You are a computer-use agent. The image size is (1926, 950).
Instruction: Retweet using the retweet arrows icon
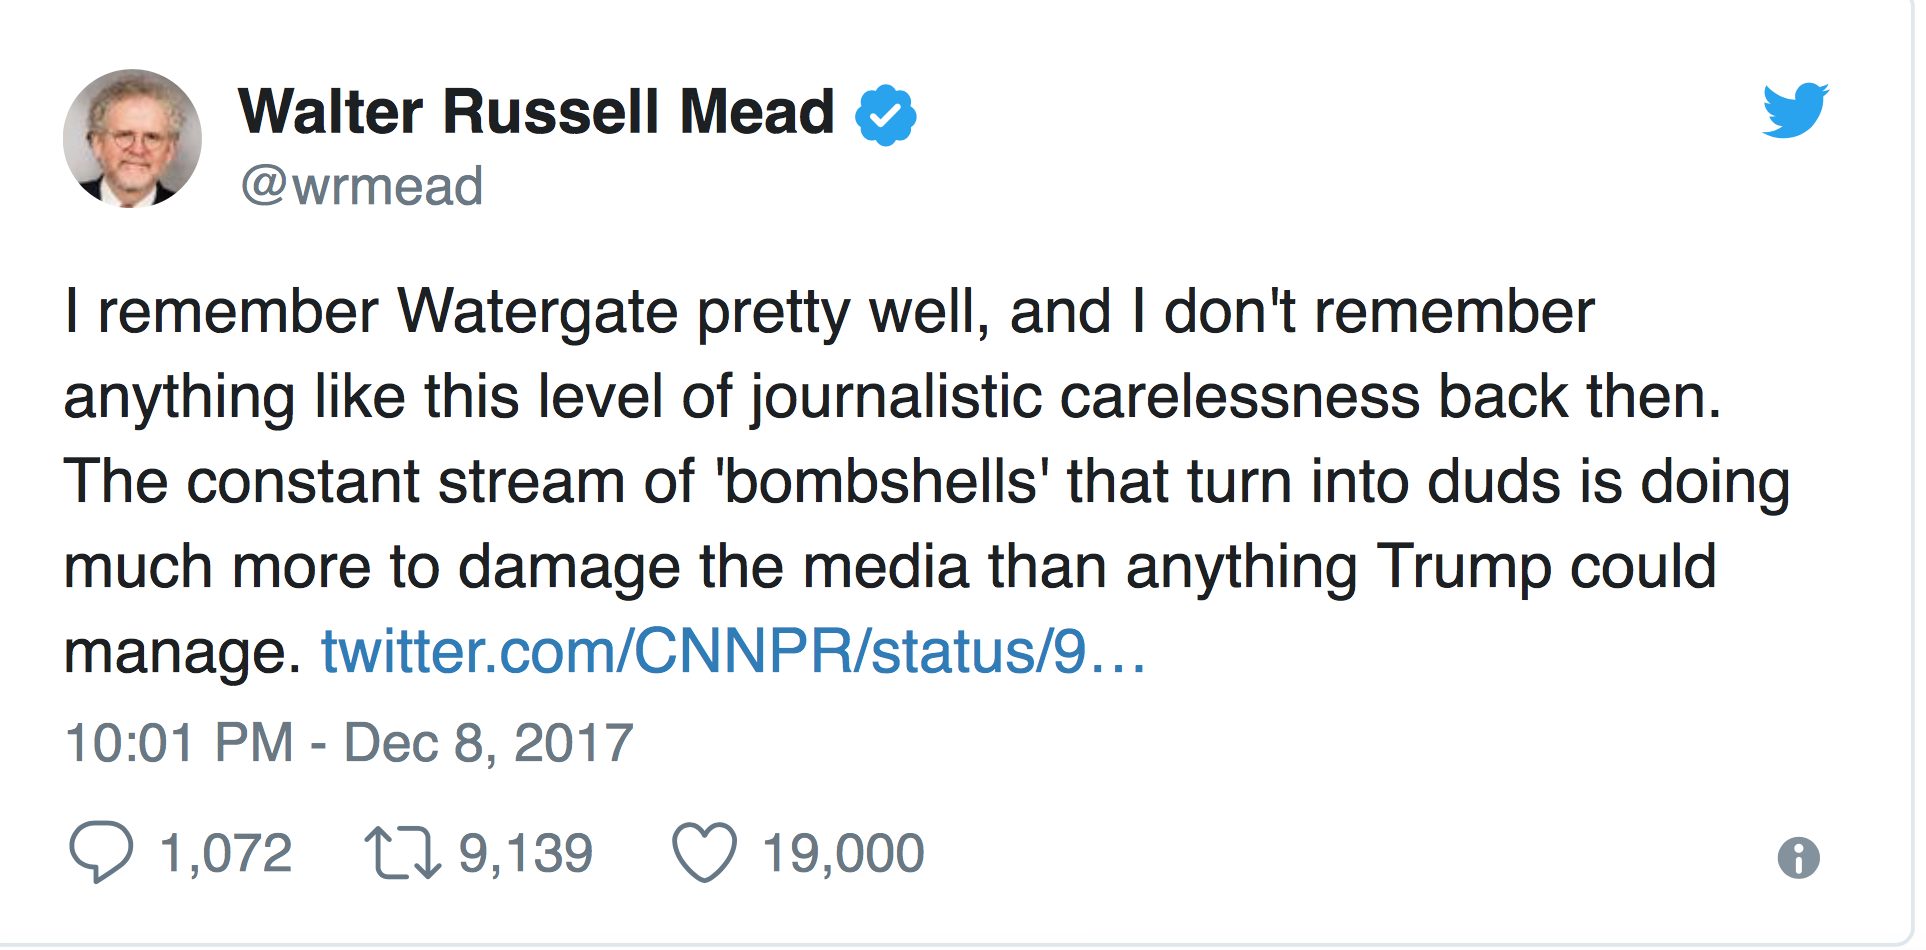click(x=402, y=853)
